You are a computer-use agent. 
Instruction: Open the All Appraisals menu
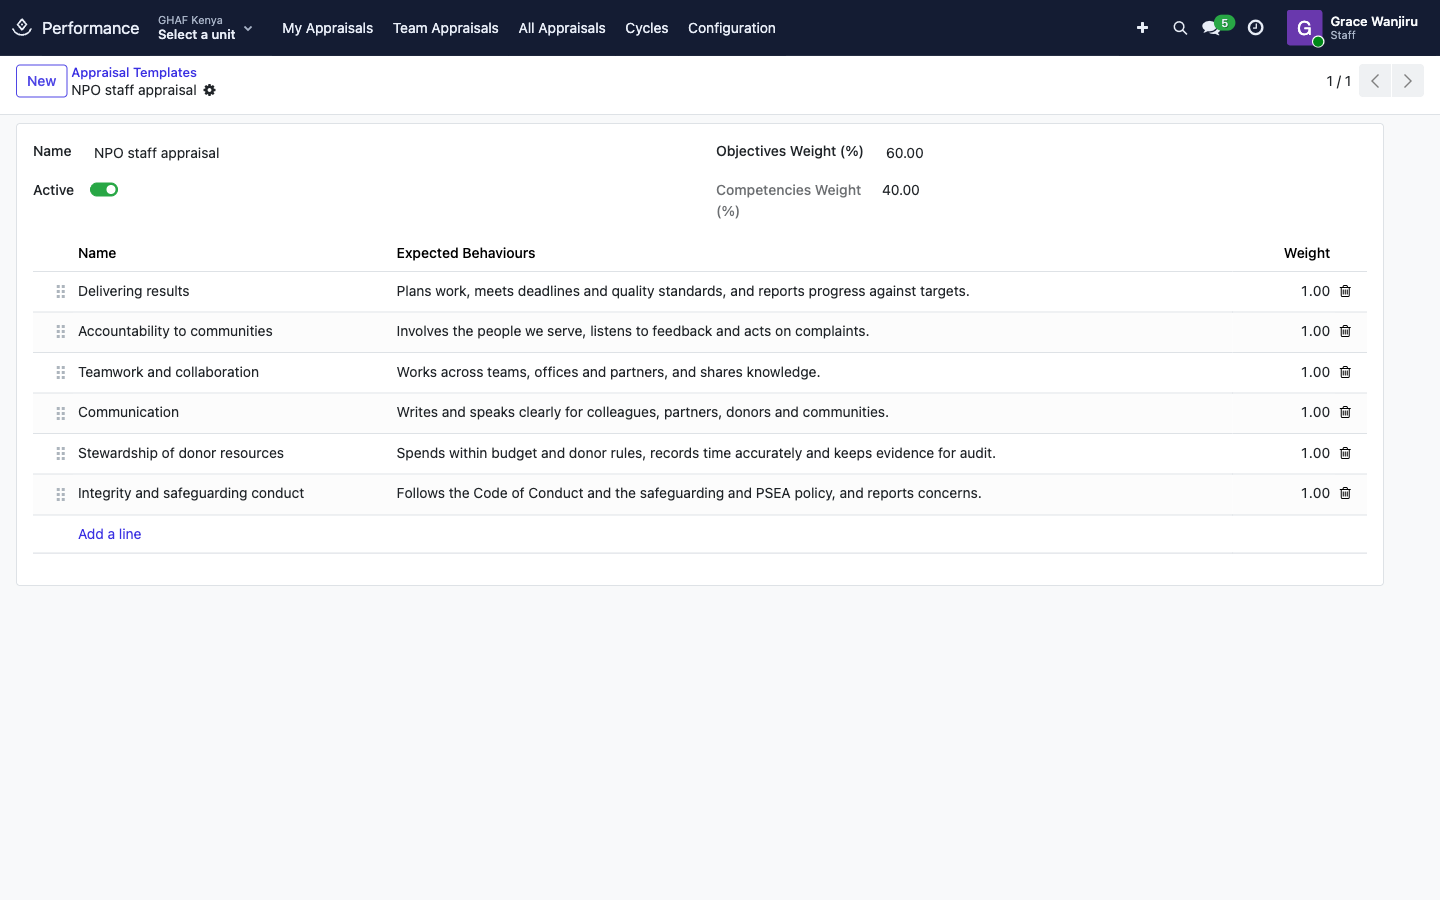tap(562, 28)
